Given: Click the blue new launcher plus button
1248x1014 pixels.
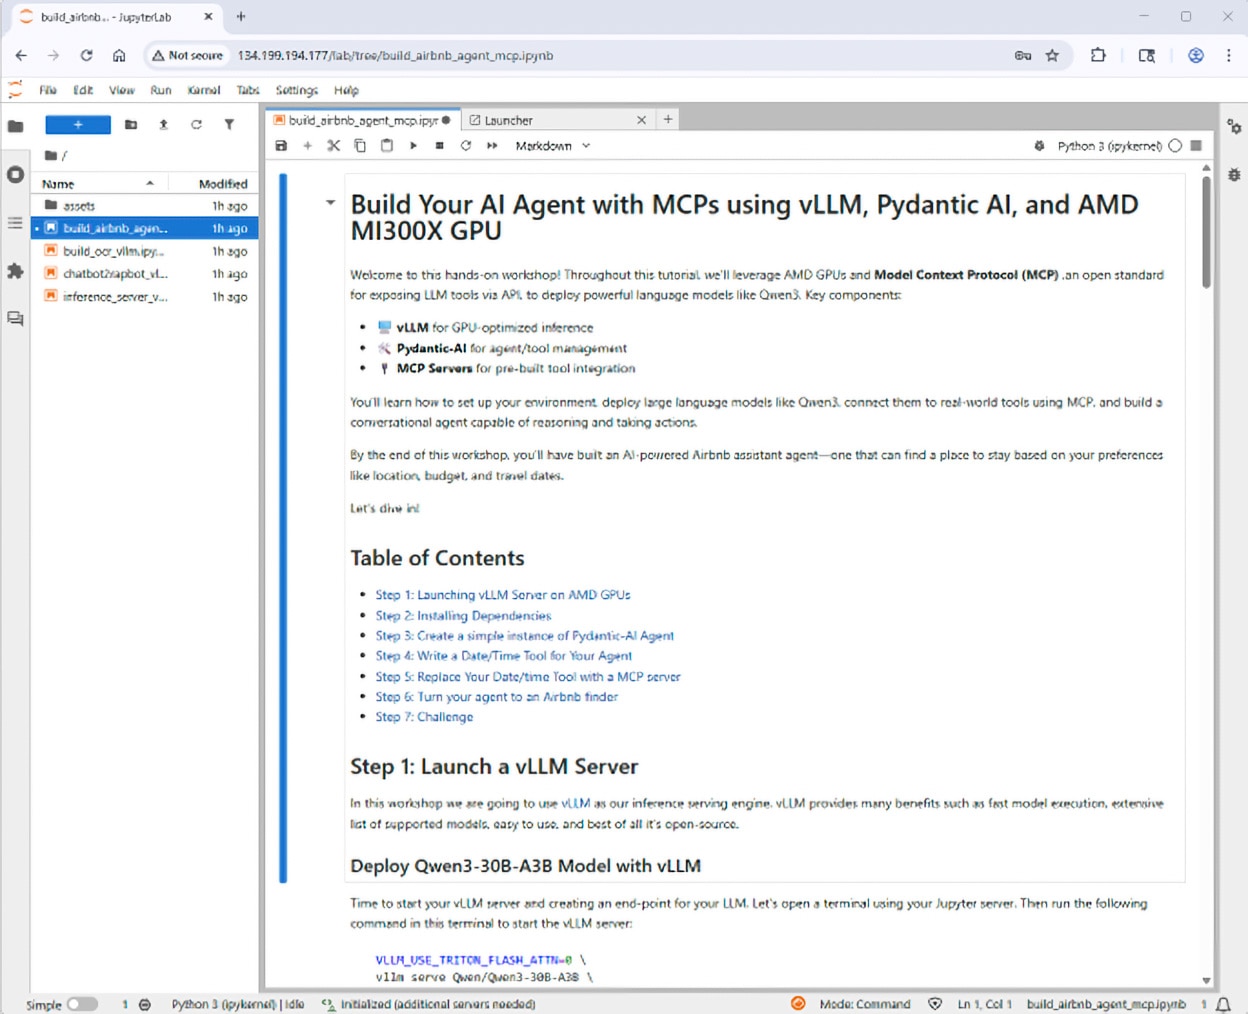Looking at the screenshot, I should 78,125.
